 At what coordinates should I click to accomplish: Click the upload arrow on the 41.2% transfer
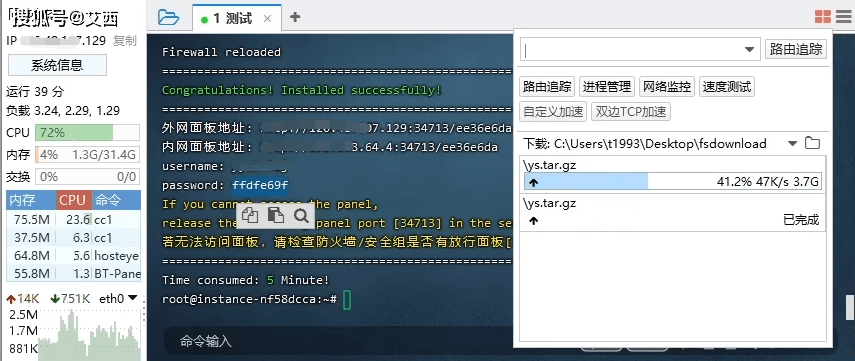(x=533, y=182)
